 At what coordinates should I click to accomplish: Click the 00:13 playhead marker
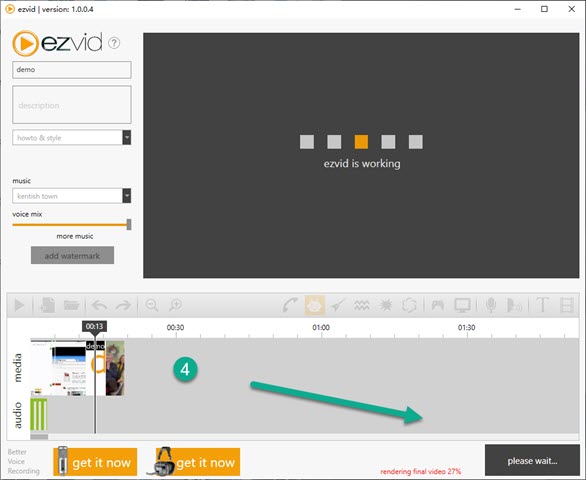tap(94, 326)
